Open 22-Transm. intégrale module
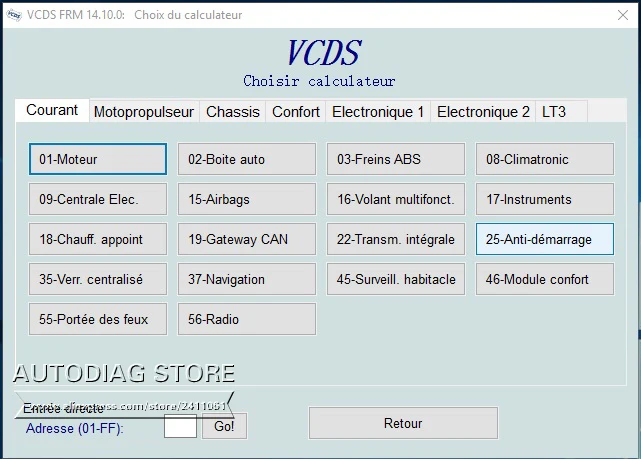641x459 pixels. coord(396,239)
